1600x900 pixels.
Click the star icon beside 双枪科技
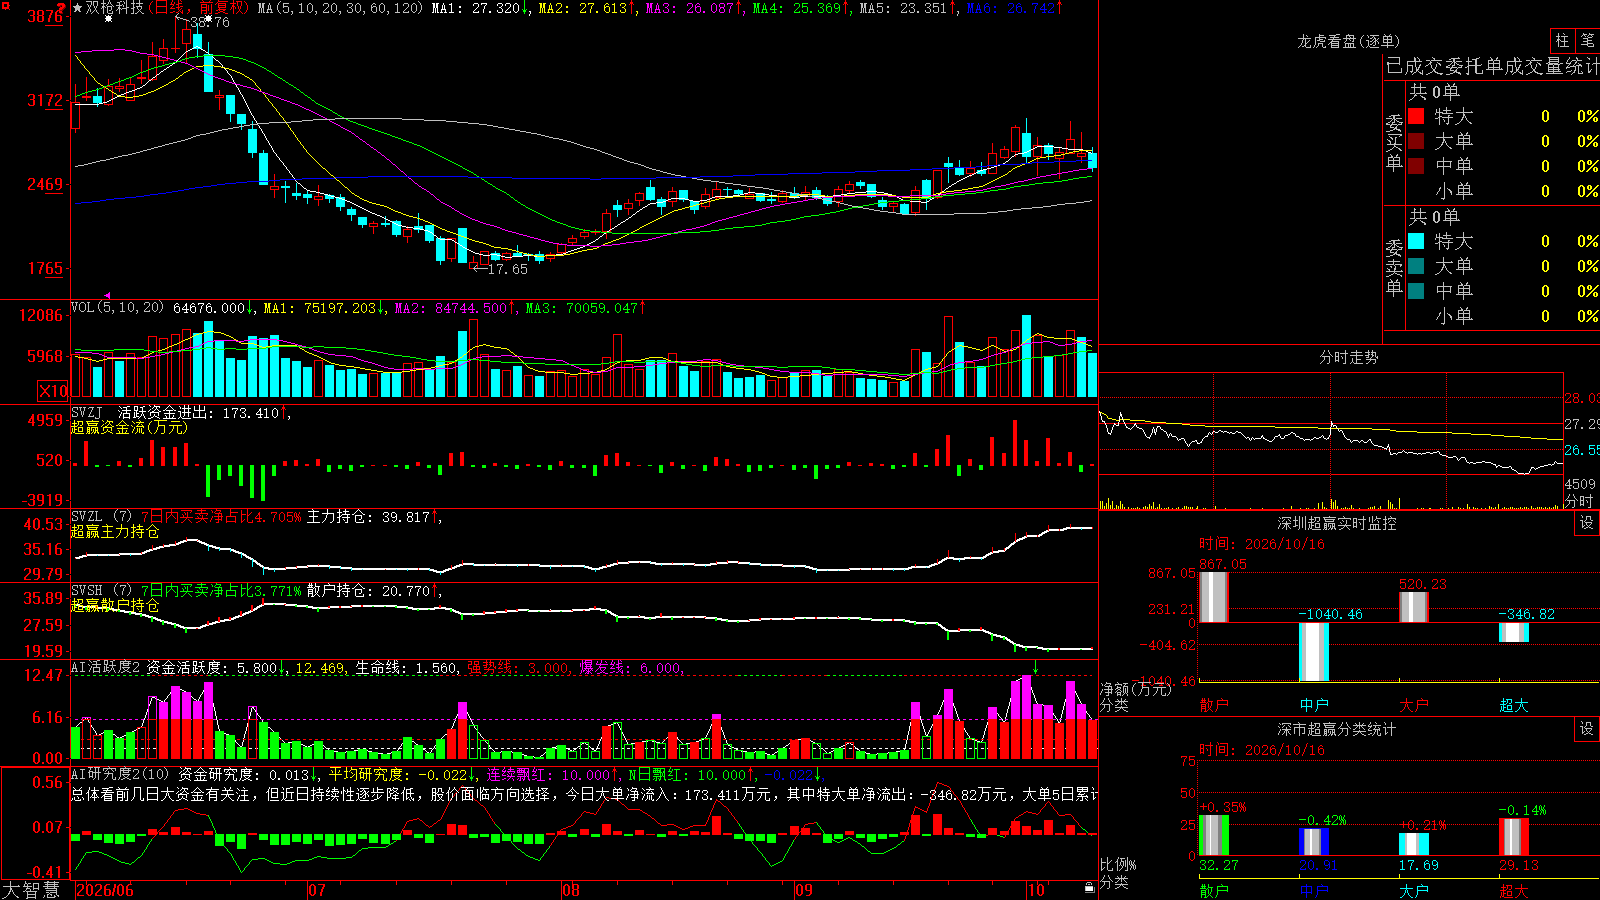tap(77, 8)
